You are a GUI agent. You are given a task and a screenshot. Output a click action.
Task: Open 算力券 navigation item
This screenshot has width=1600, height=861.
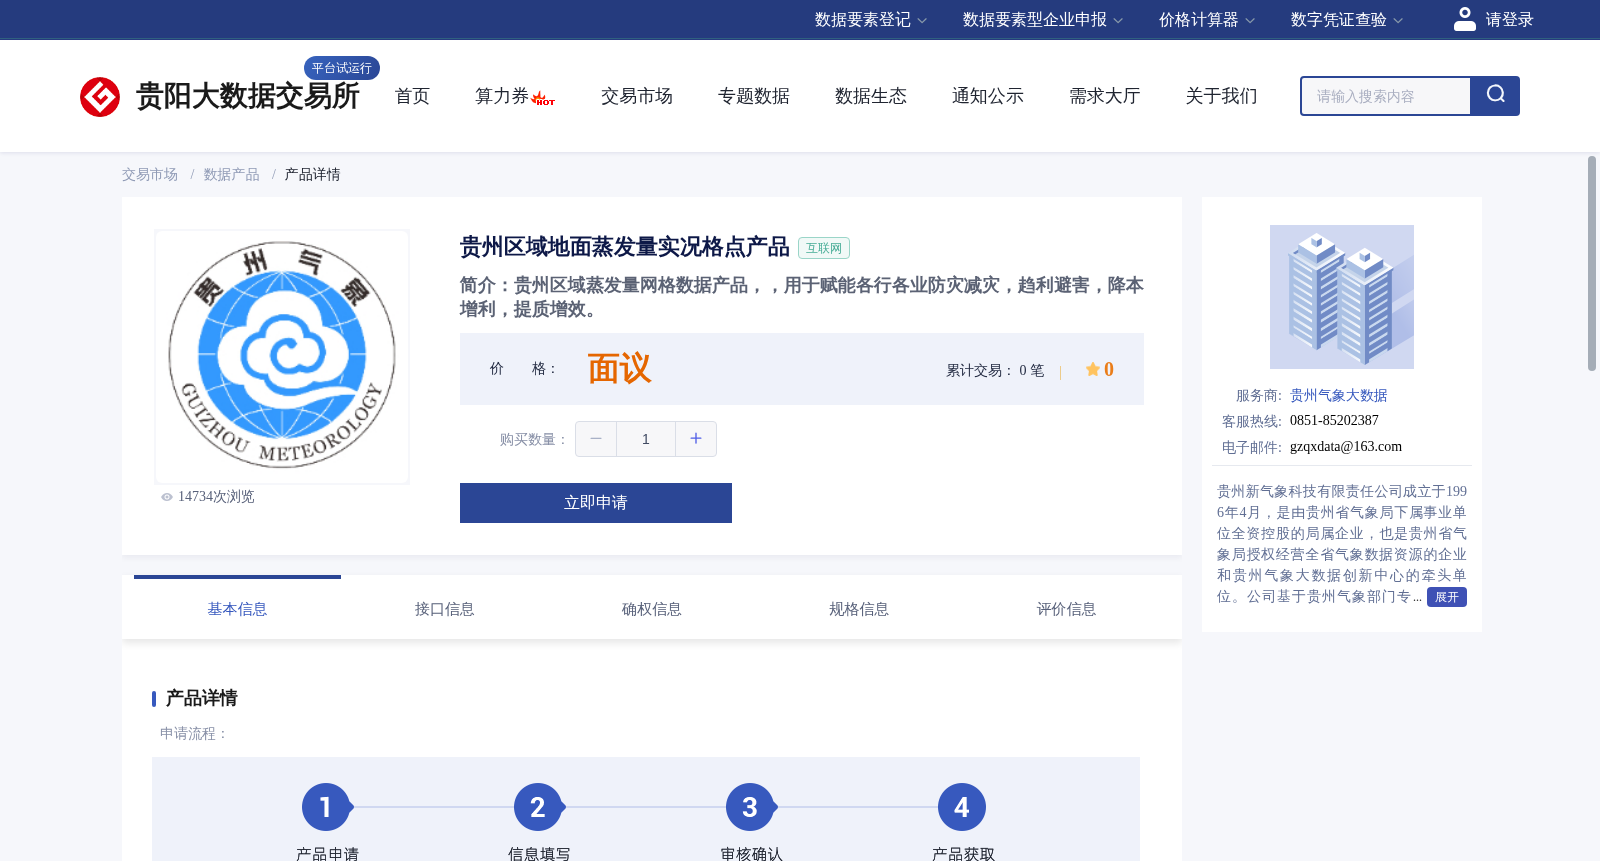(x=502, y=96)
